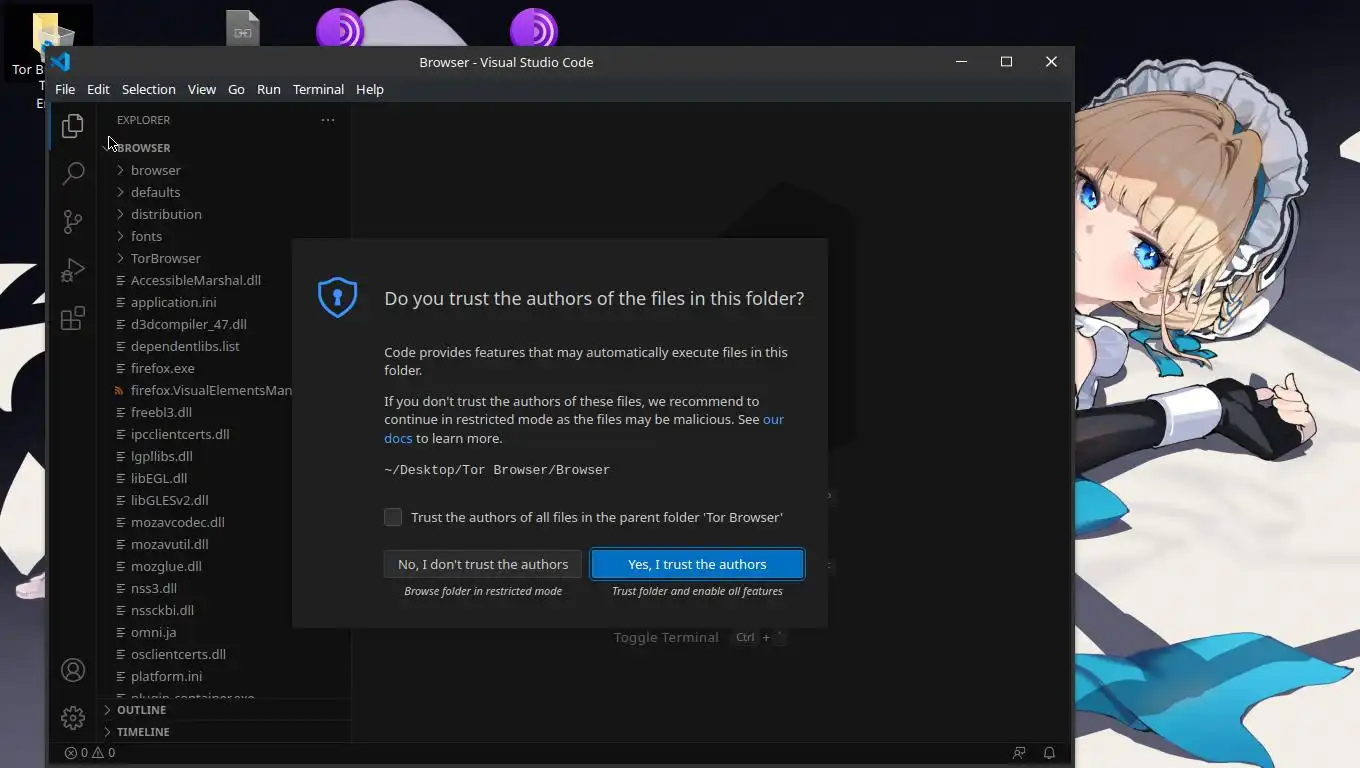Screen dimensions: 1360x768
Task: Open the Explorer view in activity bar
Action: click(x=73, y=125)
